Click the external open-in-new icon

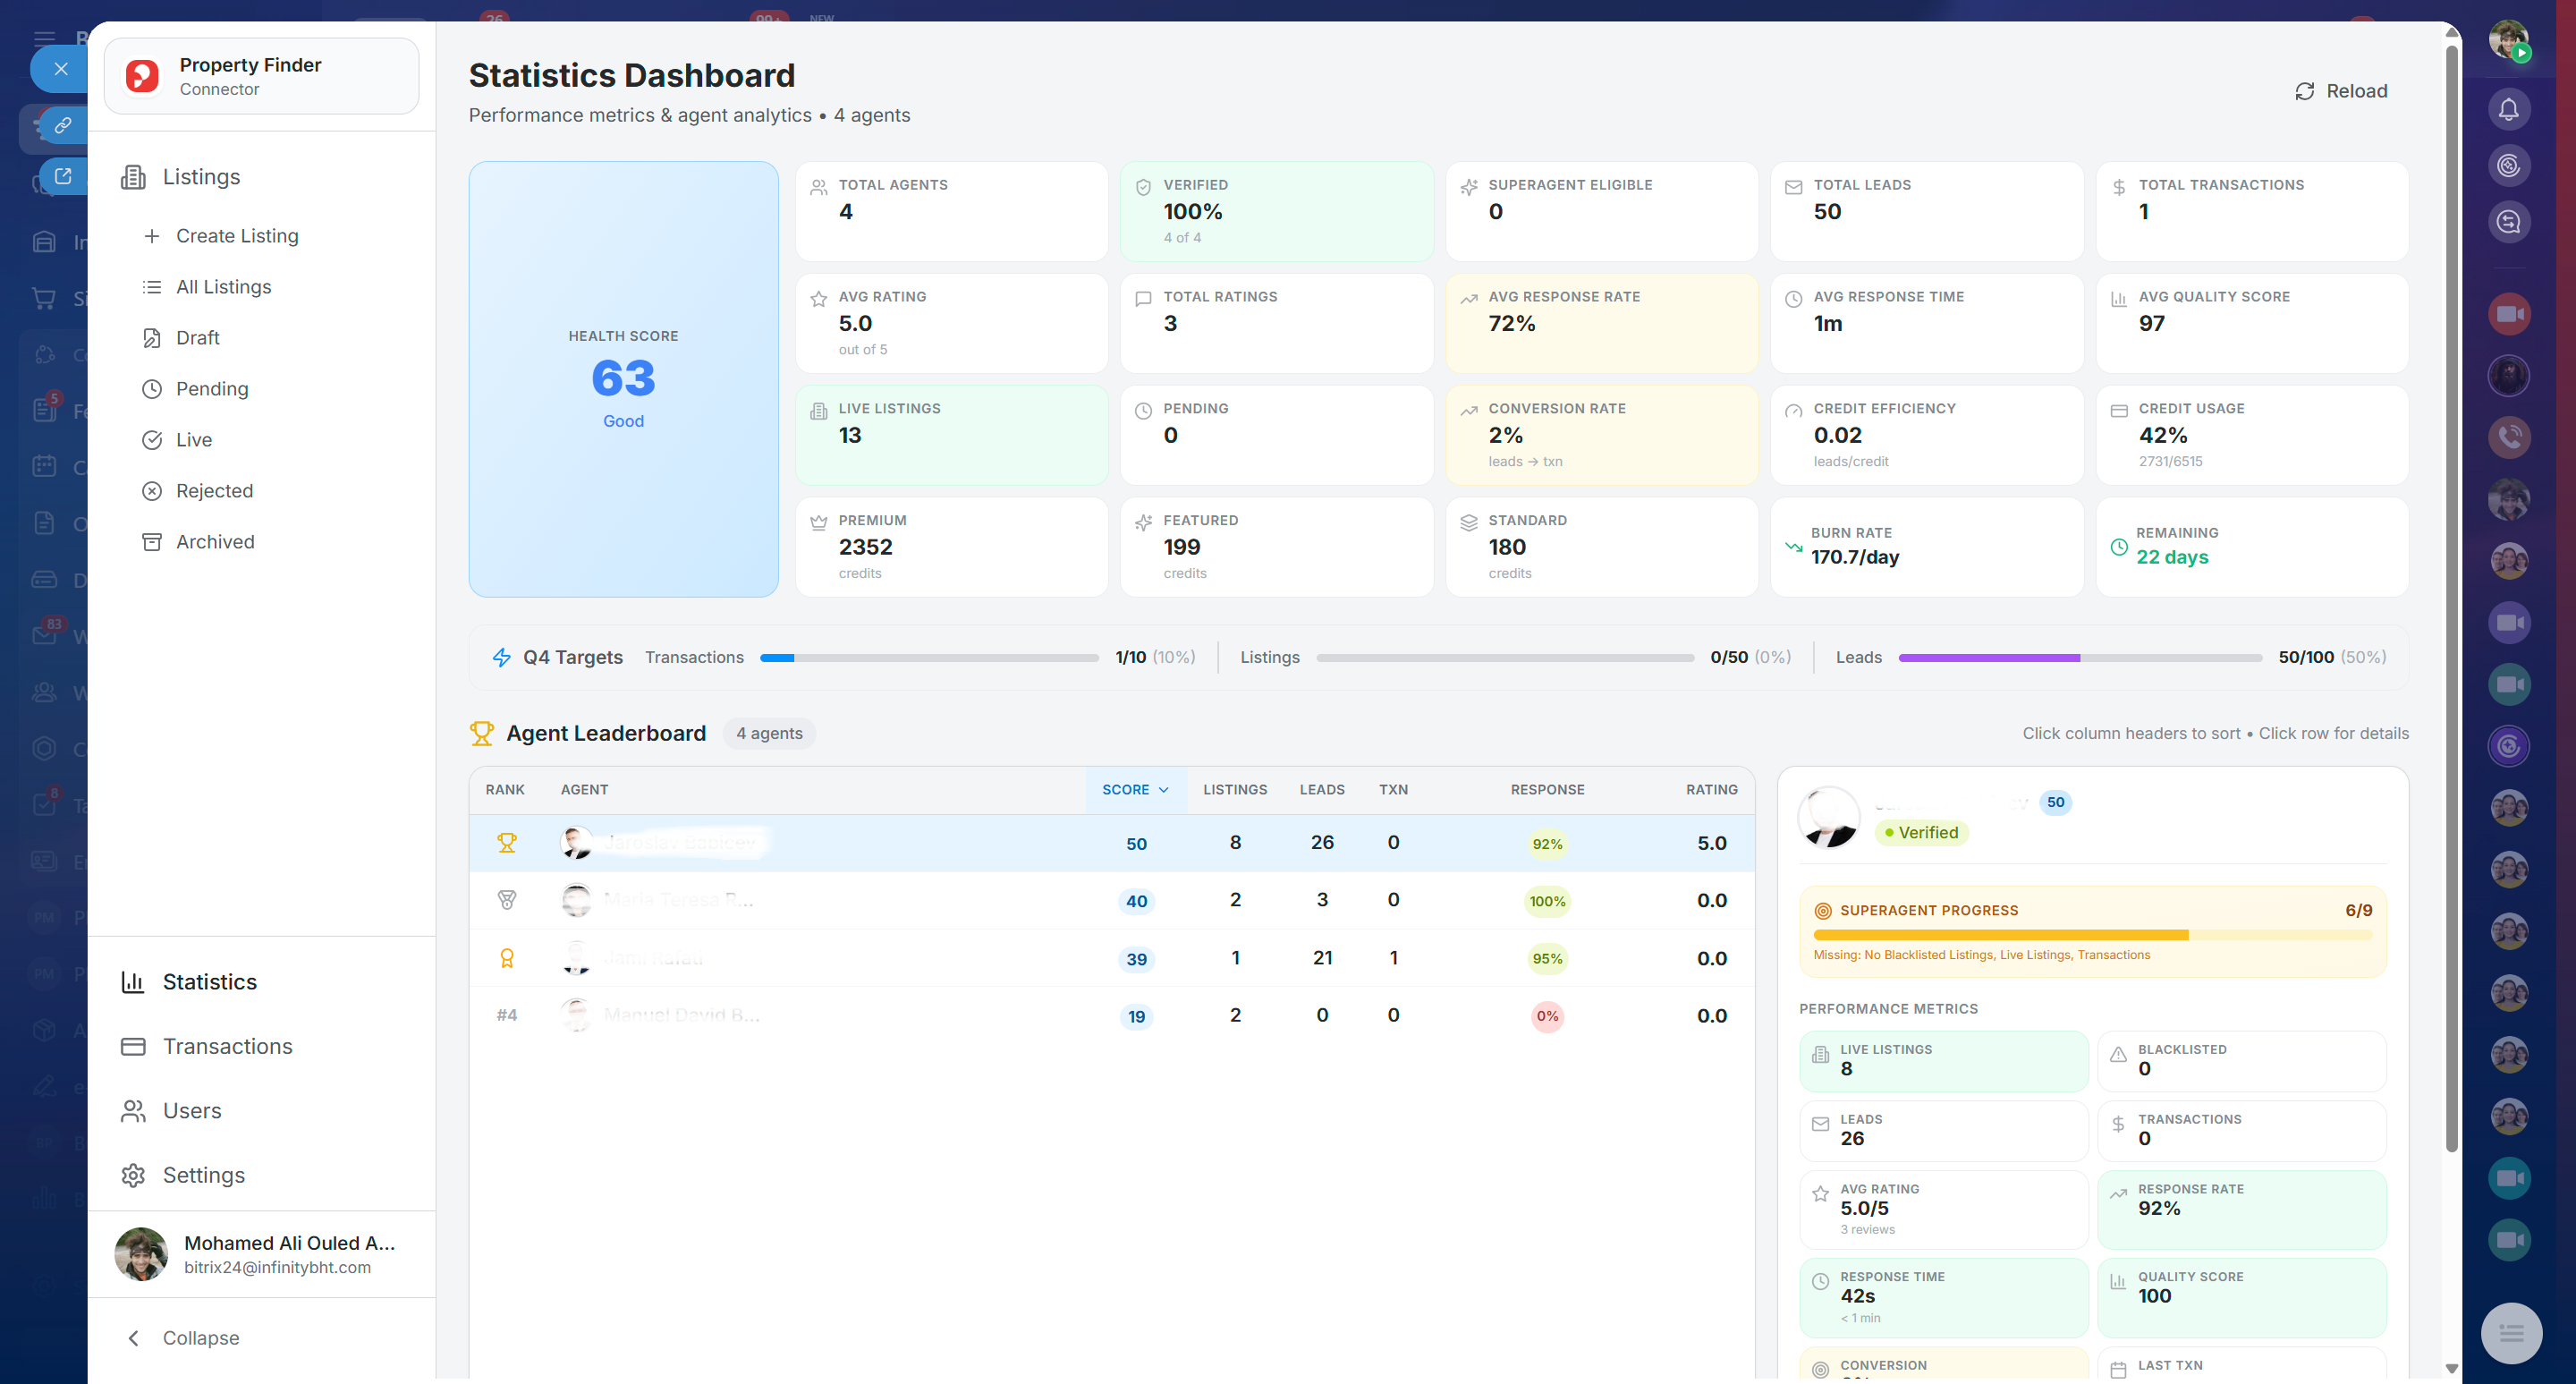coord(63,176)
